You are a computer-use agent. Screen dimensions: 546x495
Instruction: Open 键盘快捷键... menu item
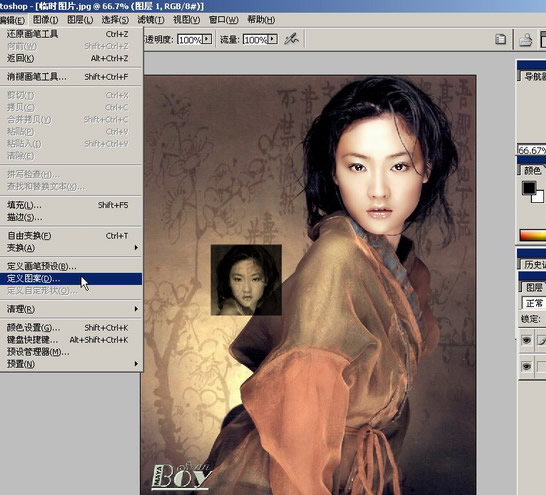point(71,340)
